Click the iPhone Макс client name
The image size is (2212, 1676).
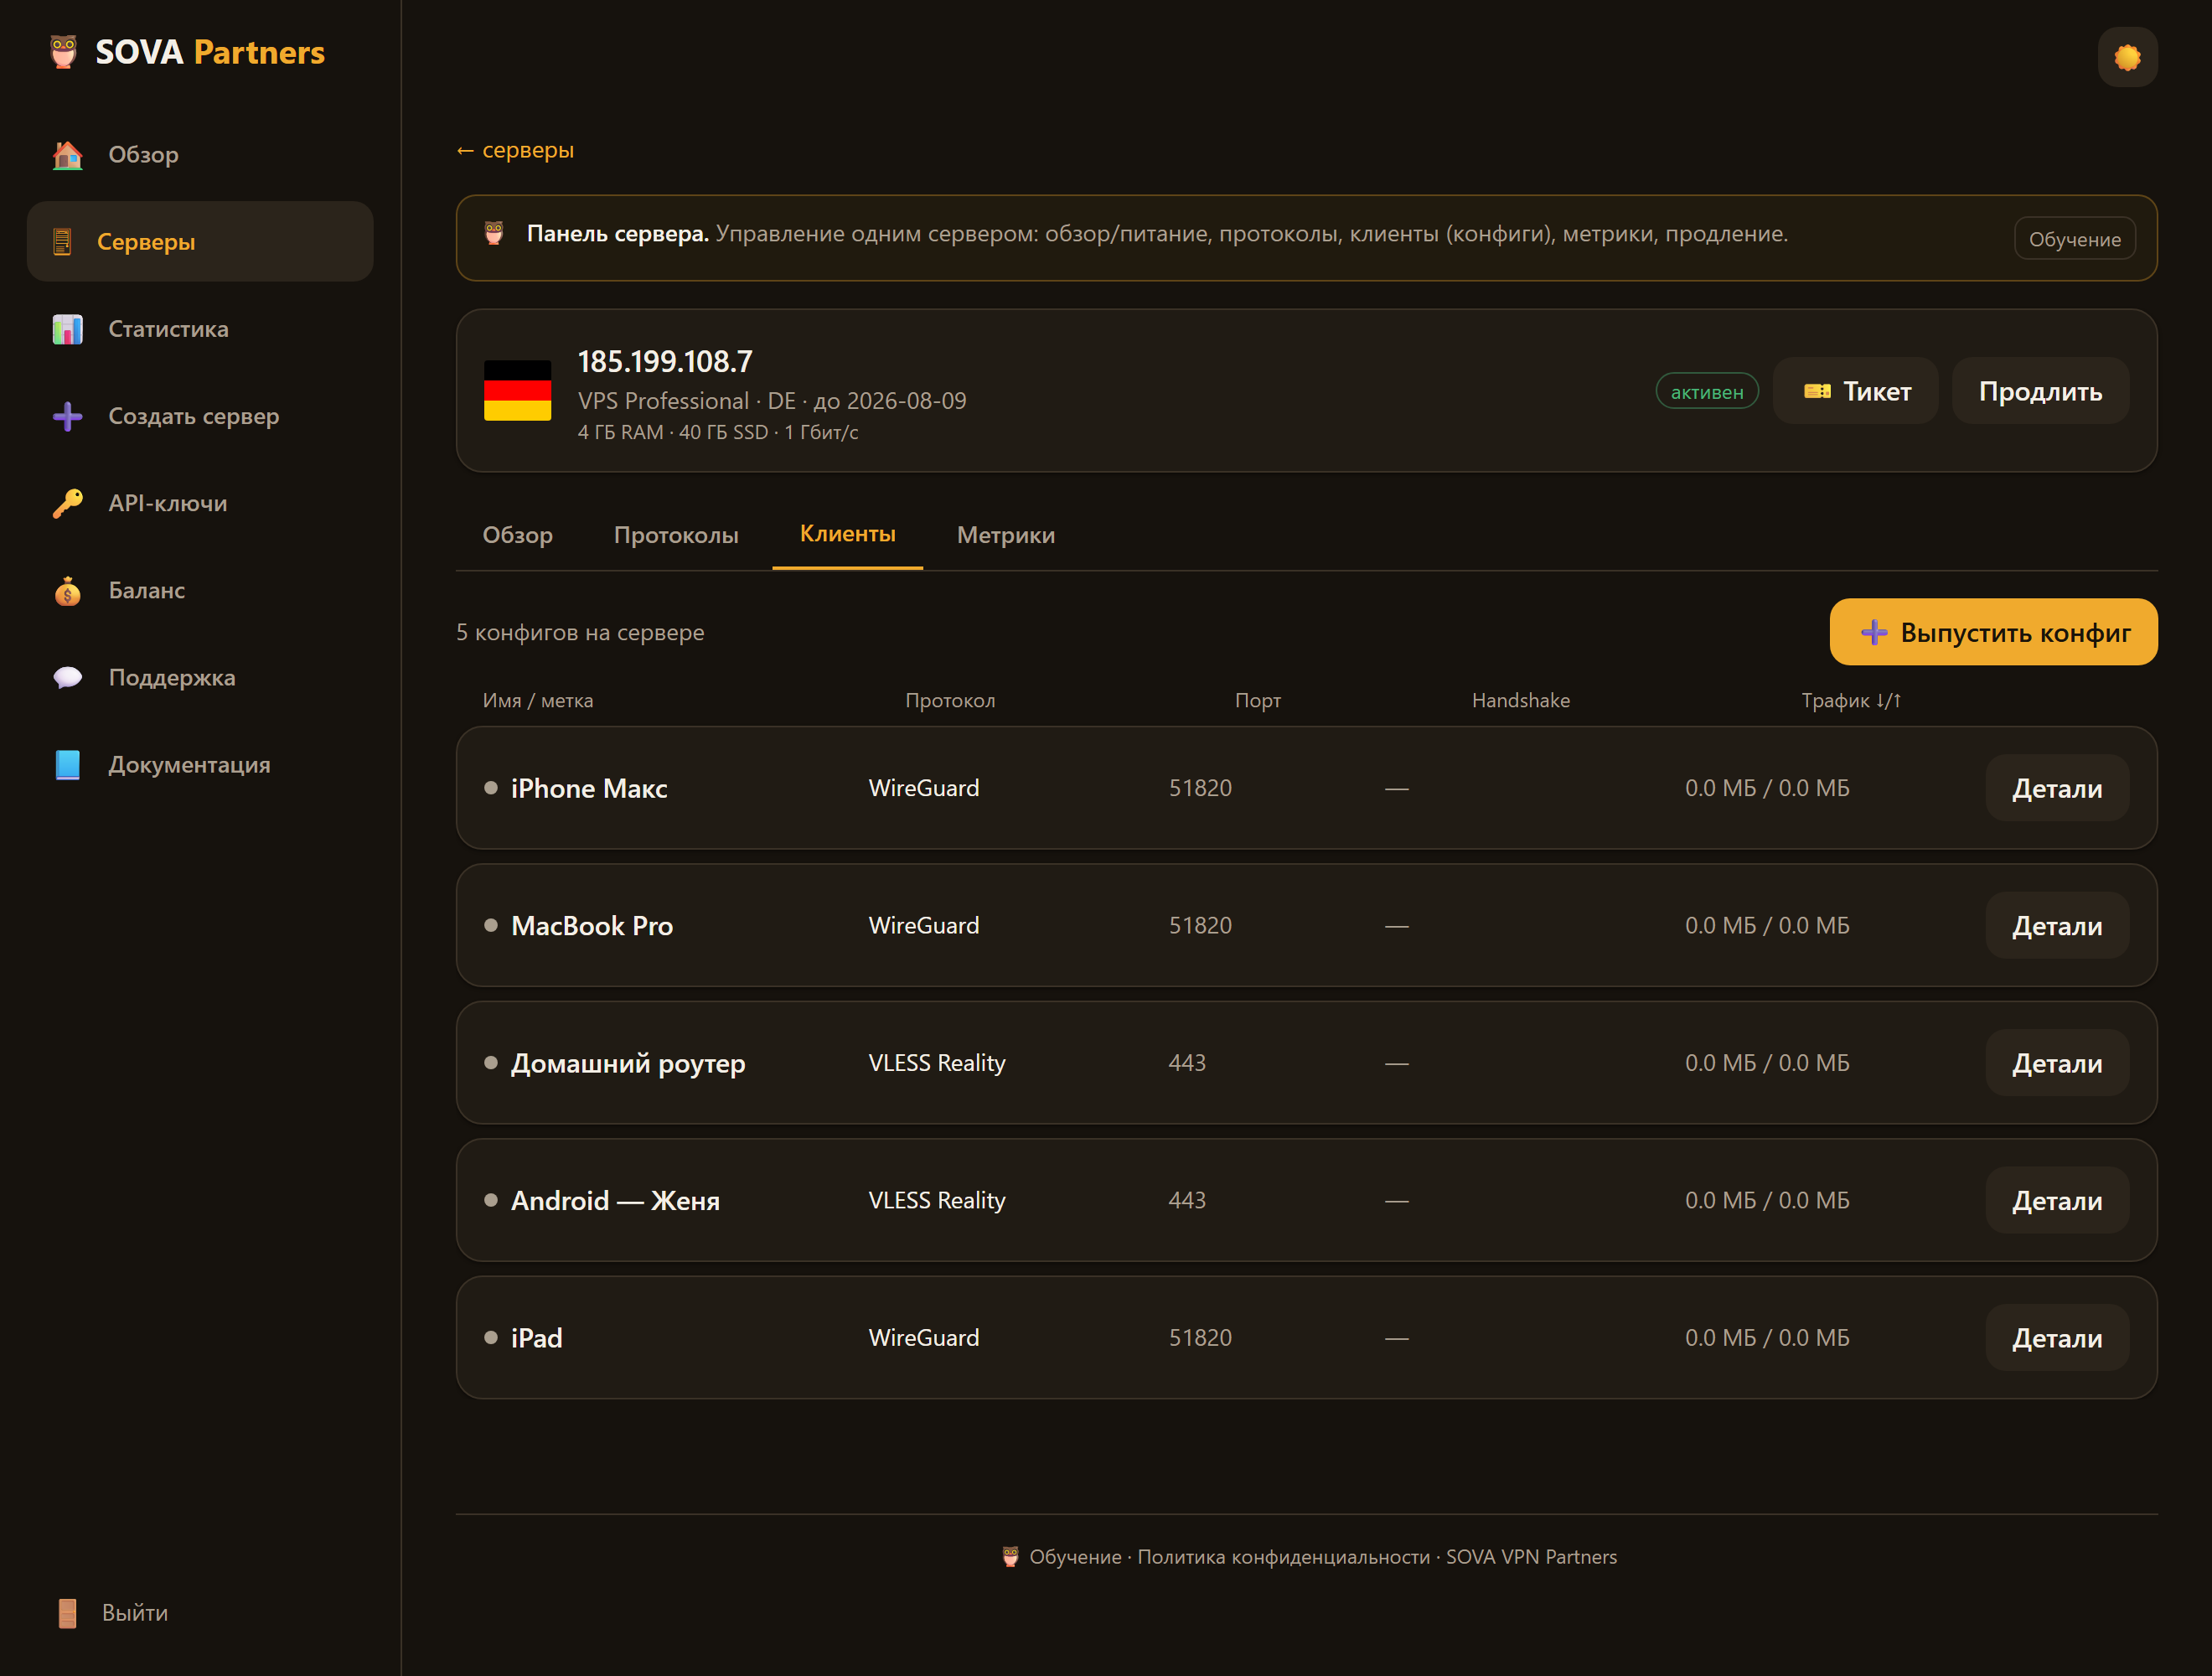pos(589,788)
